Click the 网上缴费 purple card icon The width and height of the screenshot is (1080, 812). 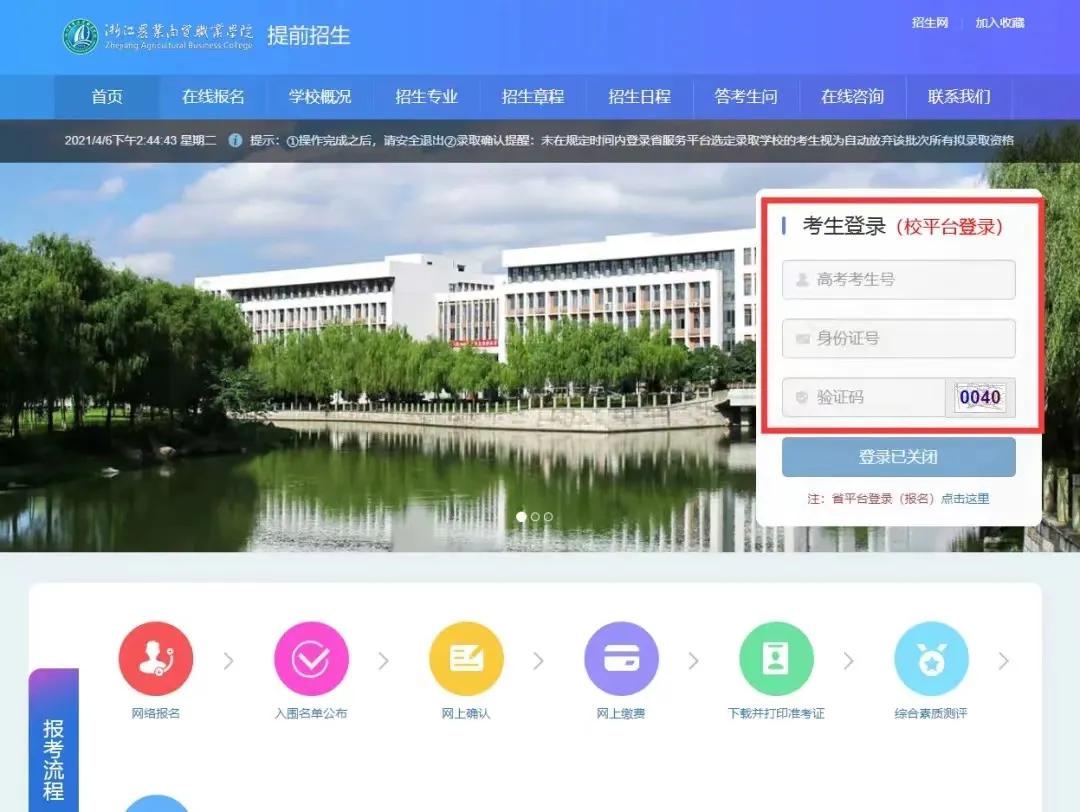[x=621, y=659]
